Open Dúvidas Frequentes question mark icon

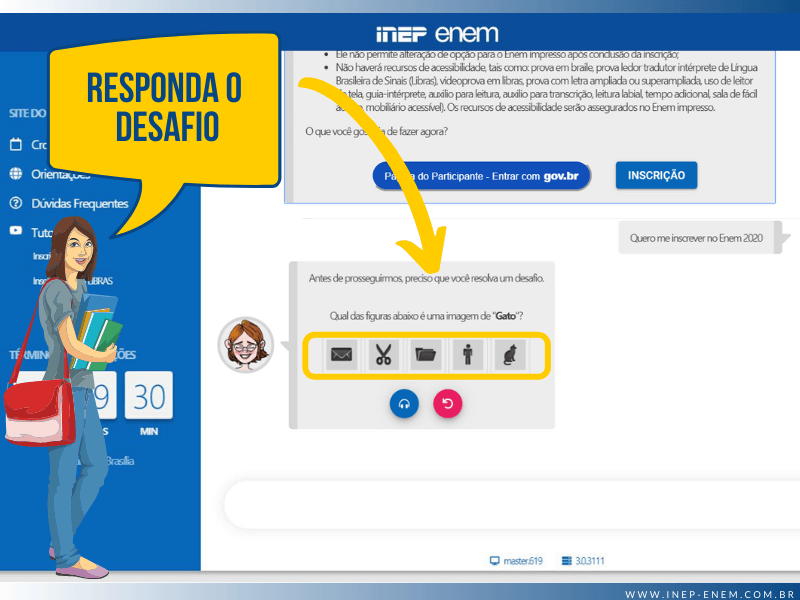click(x=16, y=203)
